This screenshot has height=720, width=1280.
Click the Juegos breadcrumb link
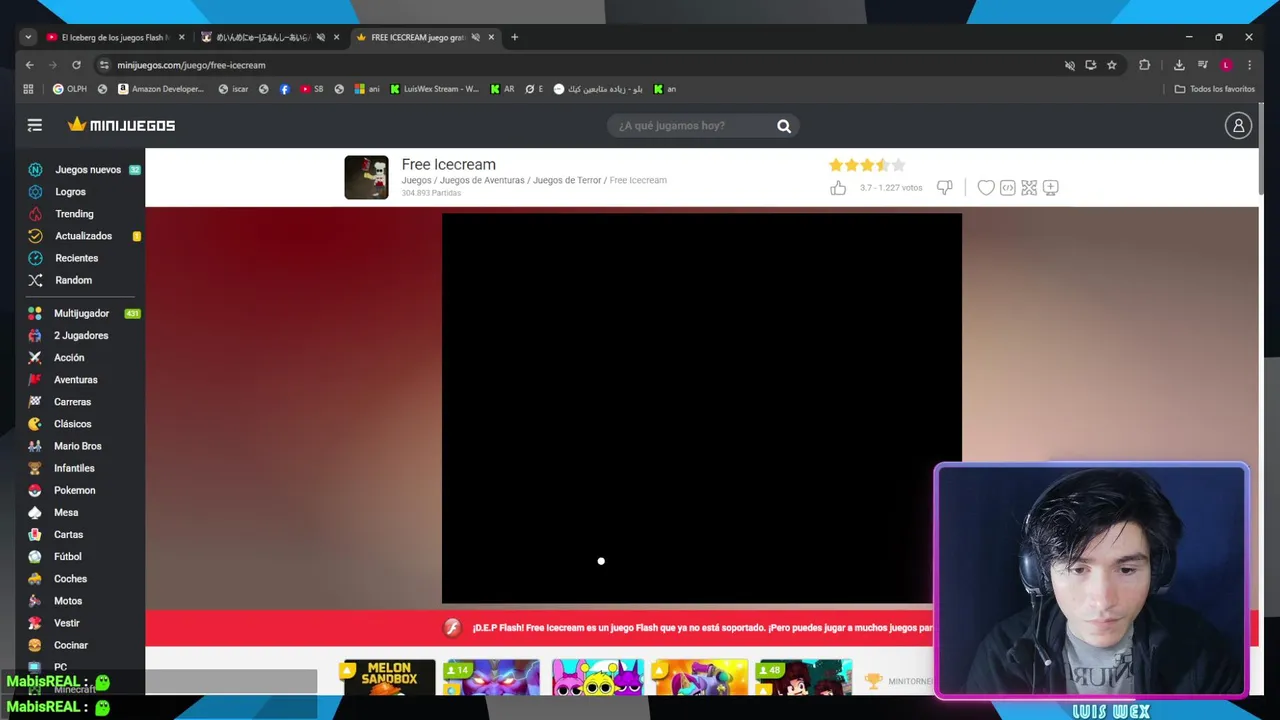[x=416, y=180]
